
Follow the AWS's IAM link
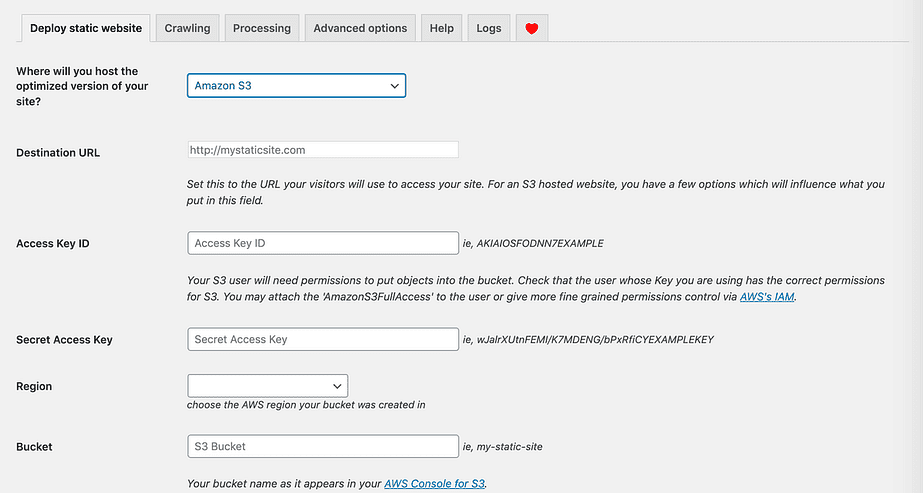pyautogui.click(x=767, y=297)
